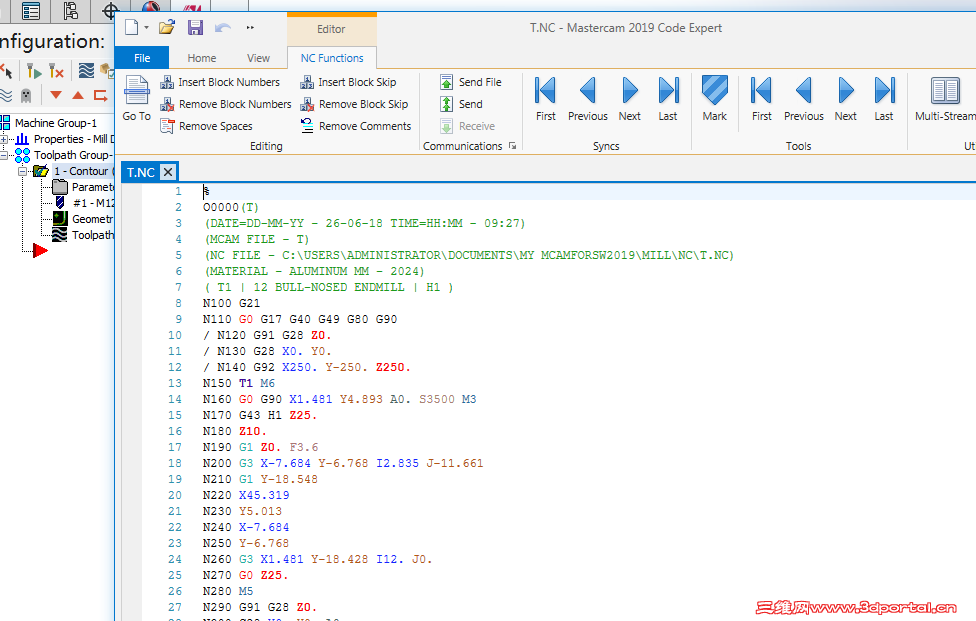The width and height of the screenshot is (976, 621).
Task: Click Remove Comments
Action: [x=355, y=126]
